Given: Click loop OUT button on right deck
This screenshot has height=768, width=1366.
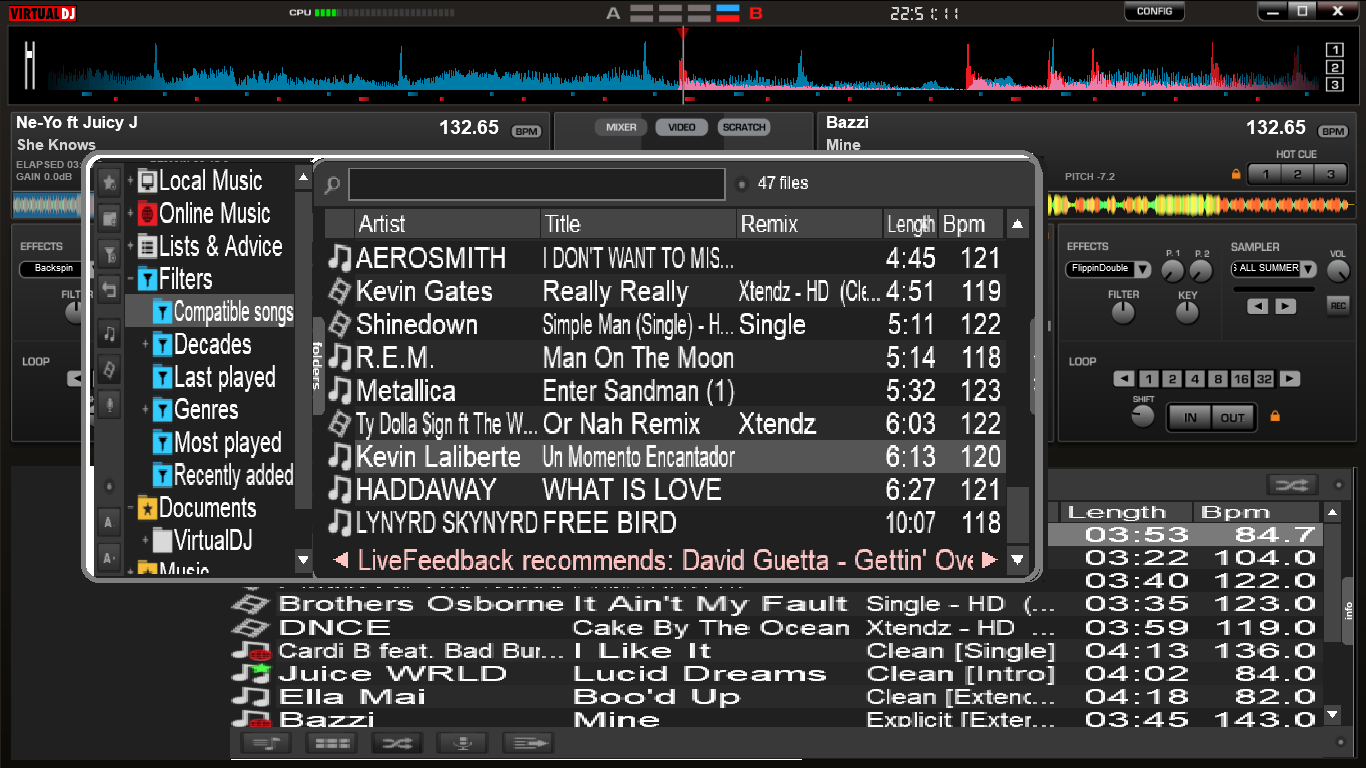Looking at the screenshot, I should pyautogui.click(x=1233, y=418).
